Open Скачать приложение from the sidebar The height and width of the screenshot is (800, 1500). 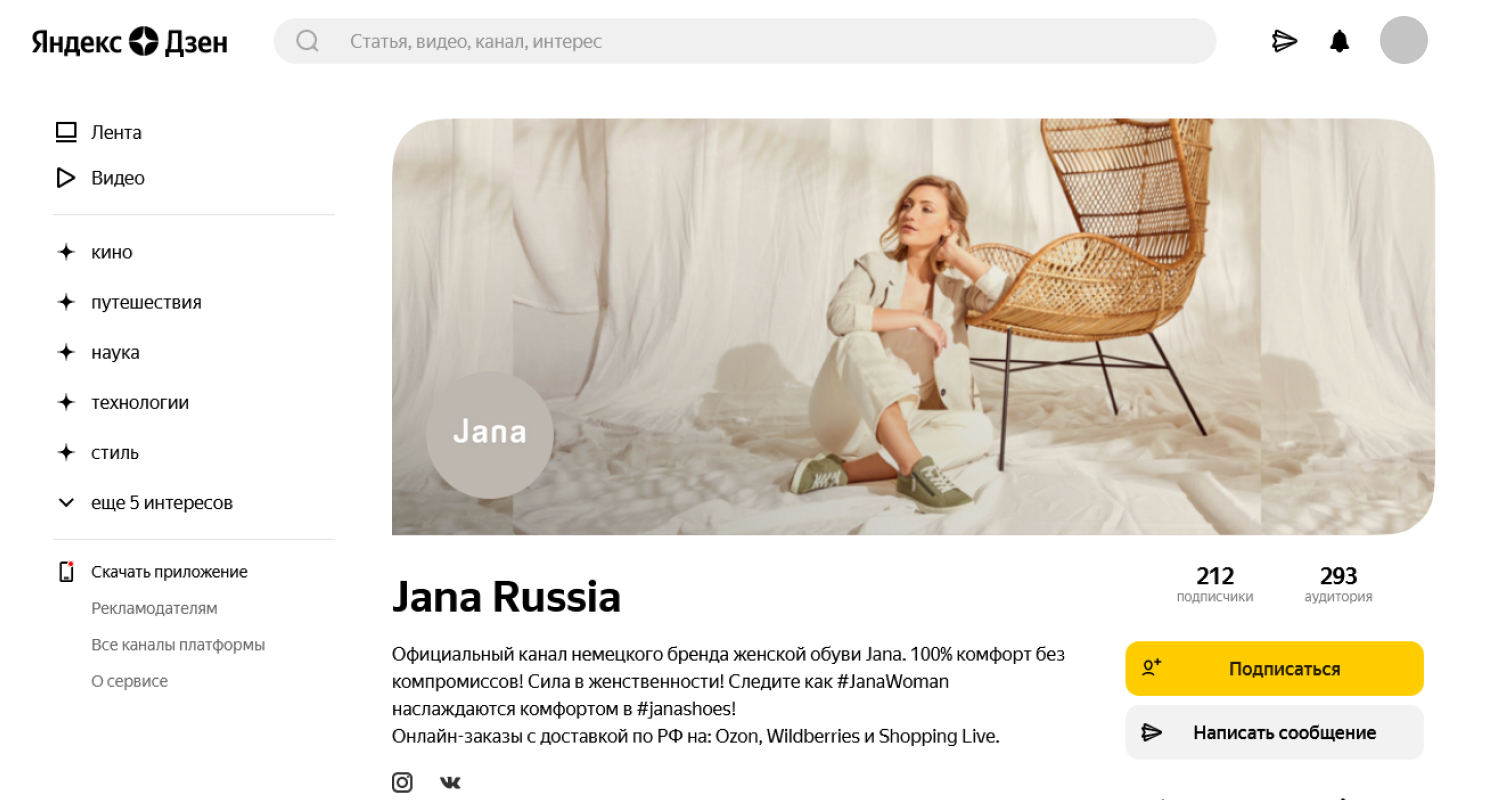pyautogui.click(x=169, y=571)
